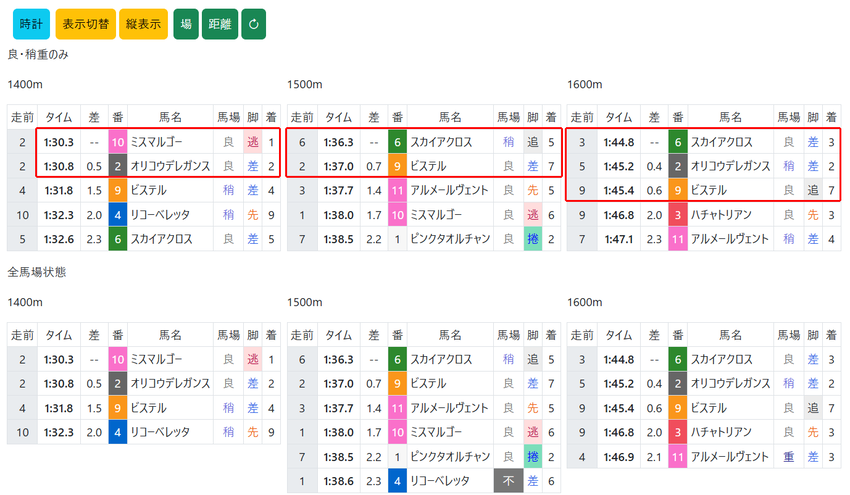This screenshot has height=495, width=850.
Task: Click タイム header in top 1400m table
Action: point(59,117)
